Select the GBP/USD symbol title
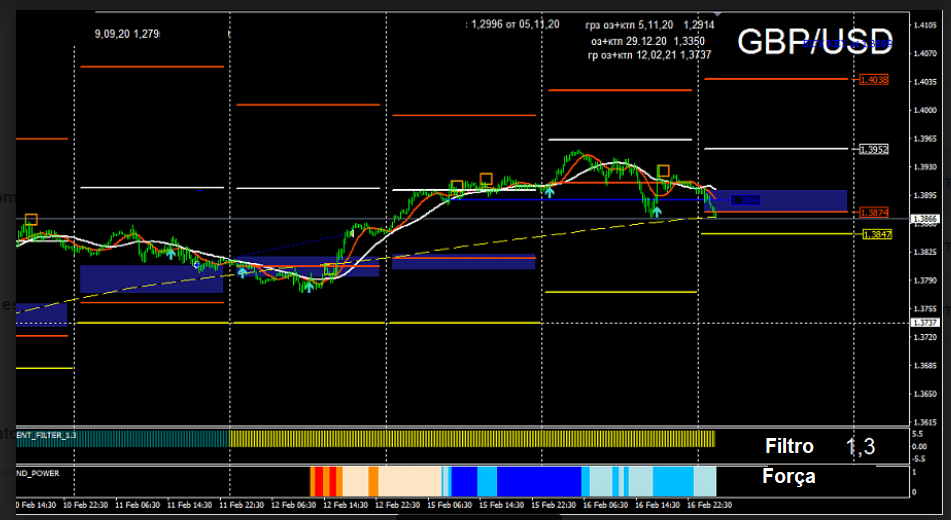This screenshot has height=520, width=951. 814,41
